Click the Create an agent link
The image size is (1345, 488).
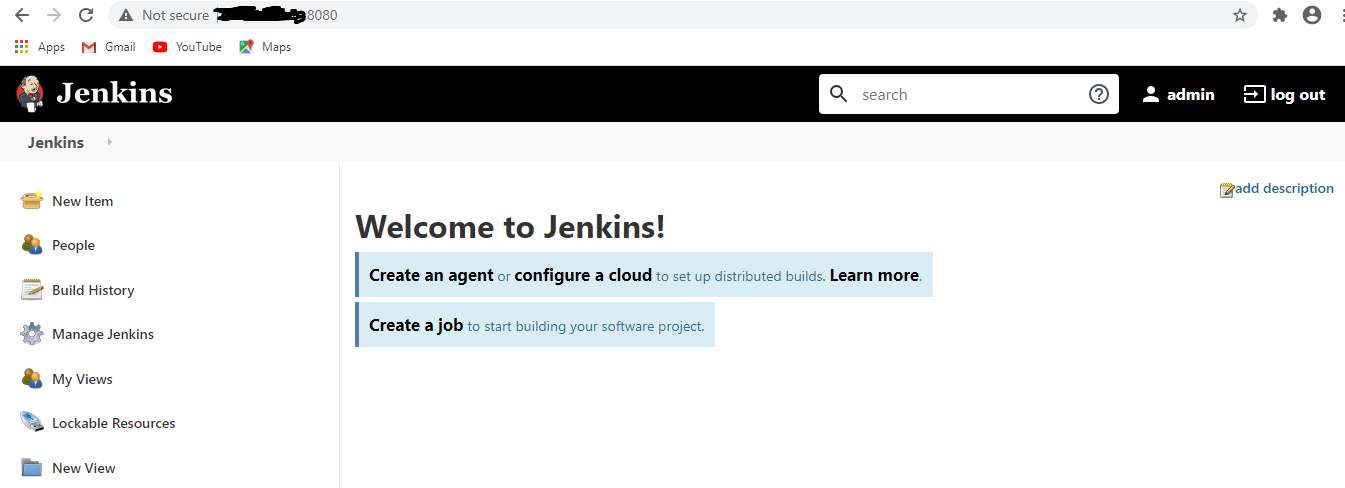431,275
